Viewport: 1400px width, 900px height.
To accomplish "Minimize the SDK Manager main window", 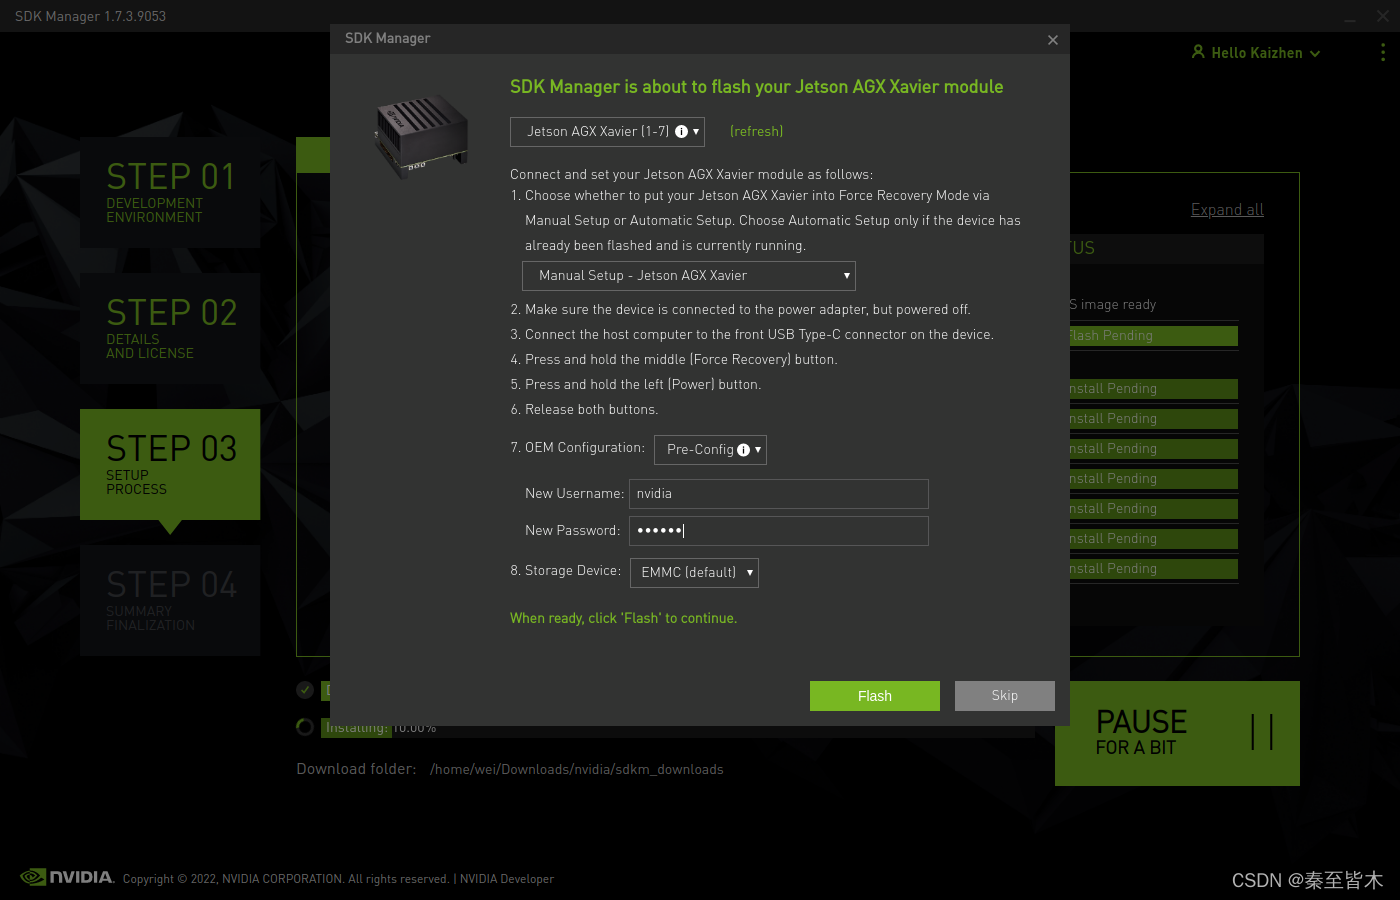I will tap(1352, 16).
